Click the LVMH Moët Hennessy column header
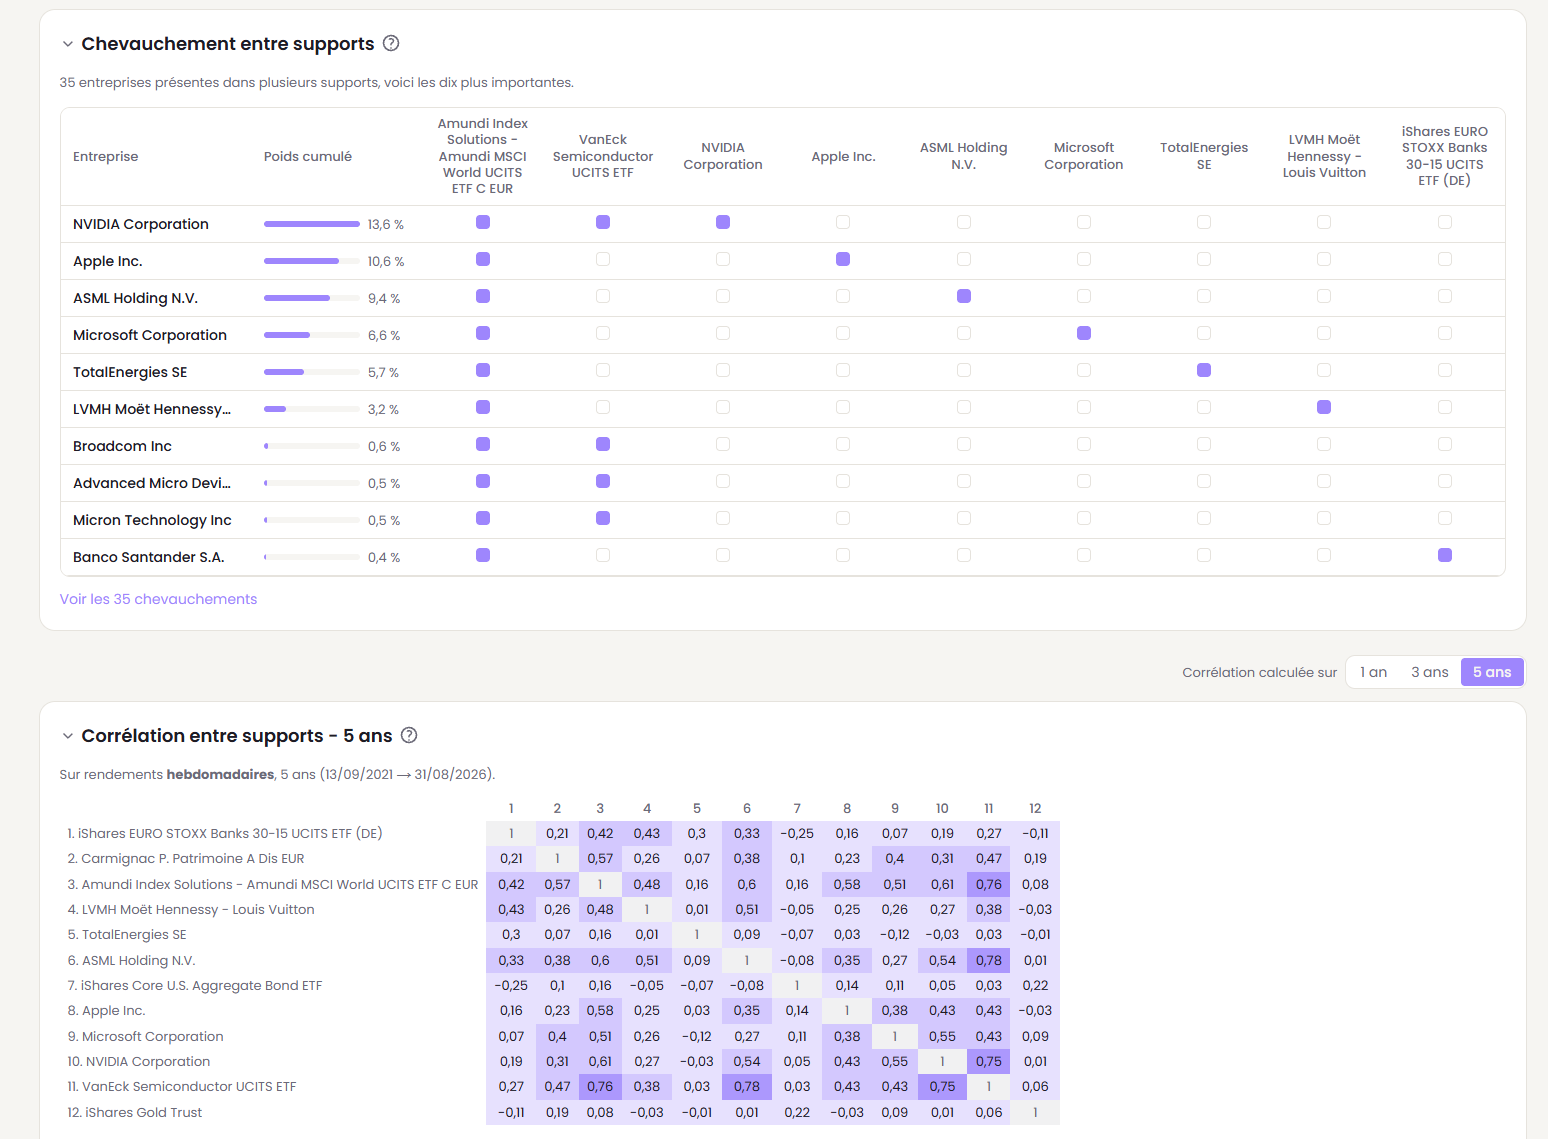 [x=1324, y=156]
